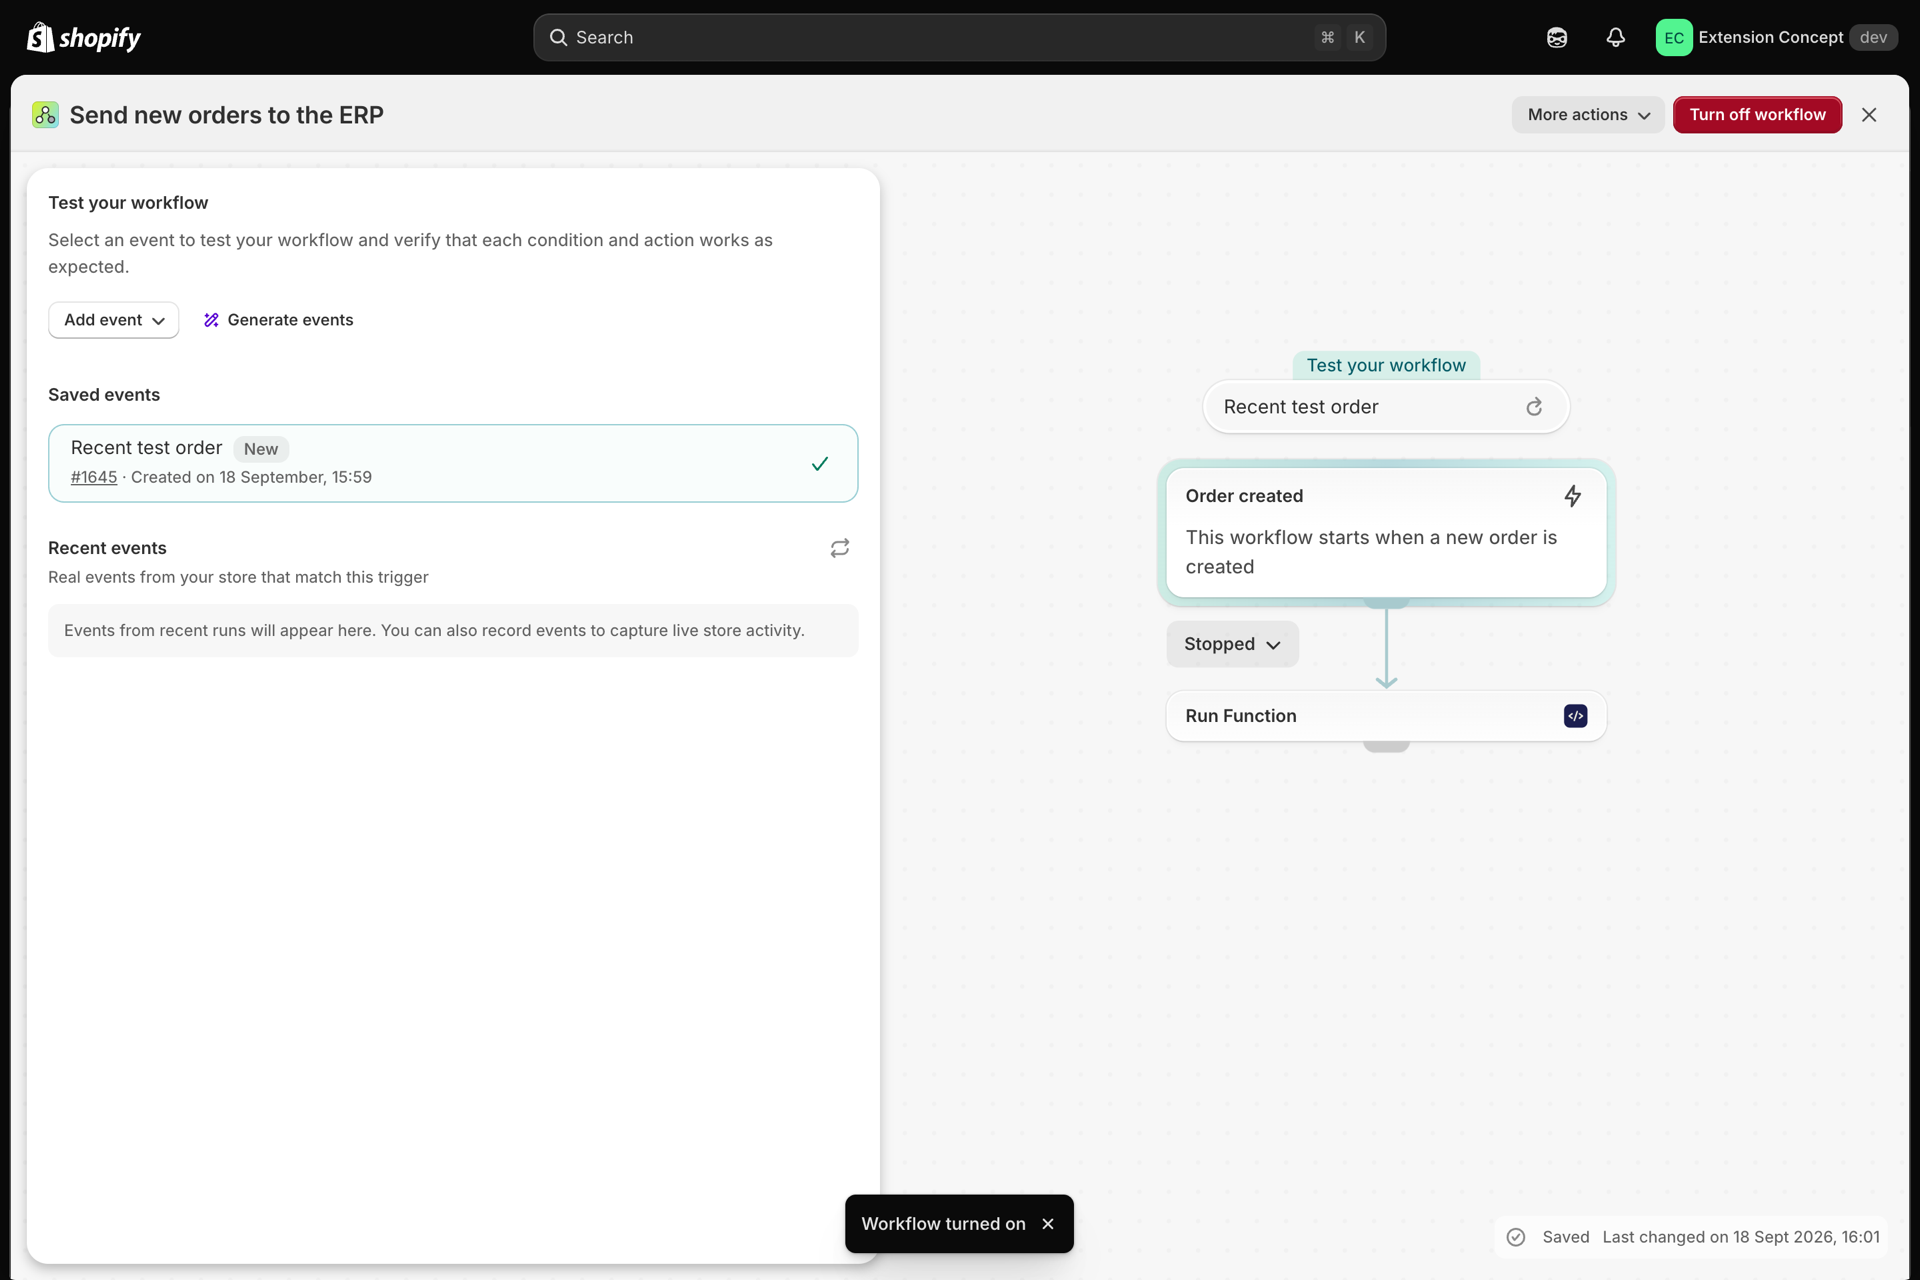
Task: Select the Run Function action step
Action: tap(1386, 716)
